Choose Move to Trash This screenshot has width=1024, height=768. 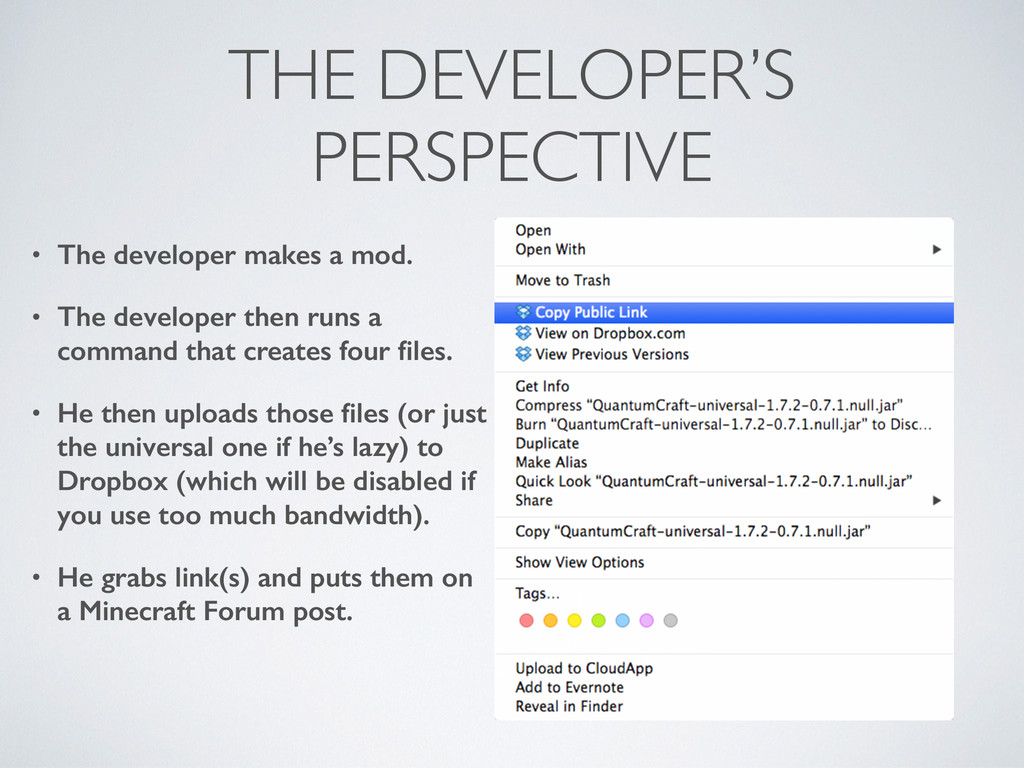click(x=724, y=280)
